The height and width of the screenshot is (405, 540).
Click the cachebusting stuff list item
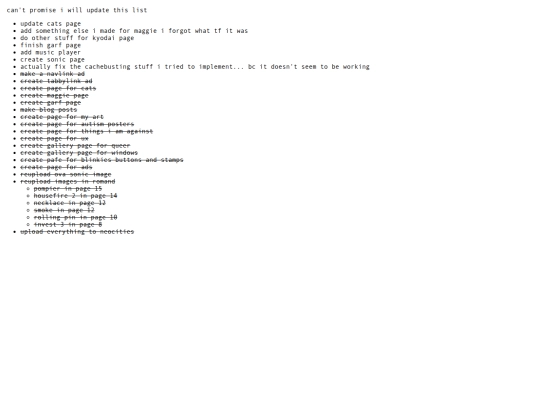click(x=195, y=67)
